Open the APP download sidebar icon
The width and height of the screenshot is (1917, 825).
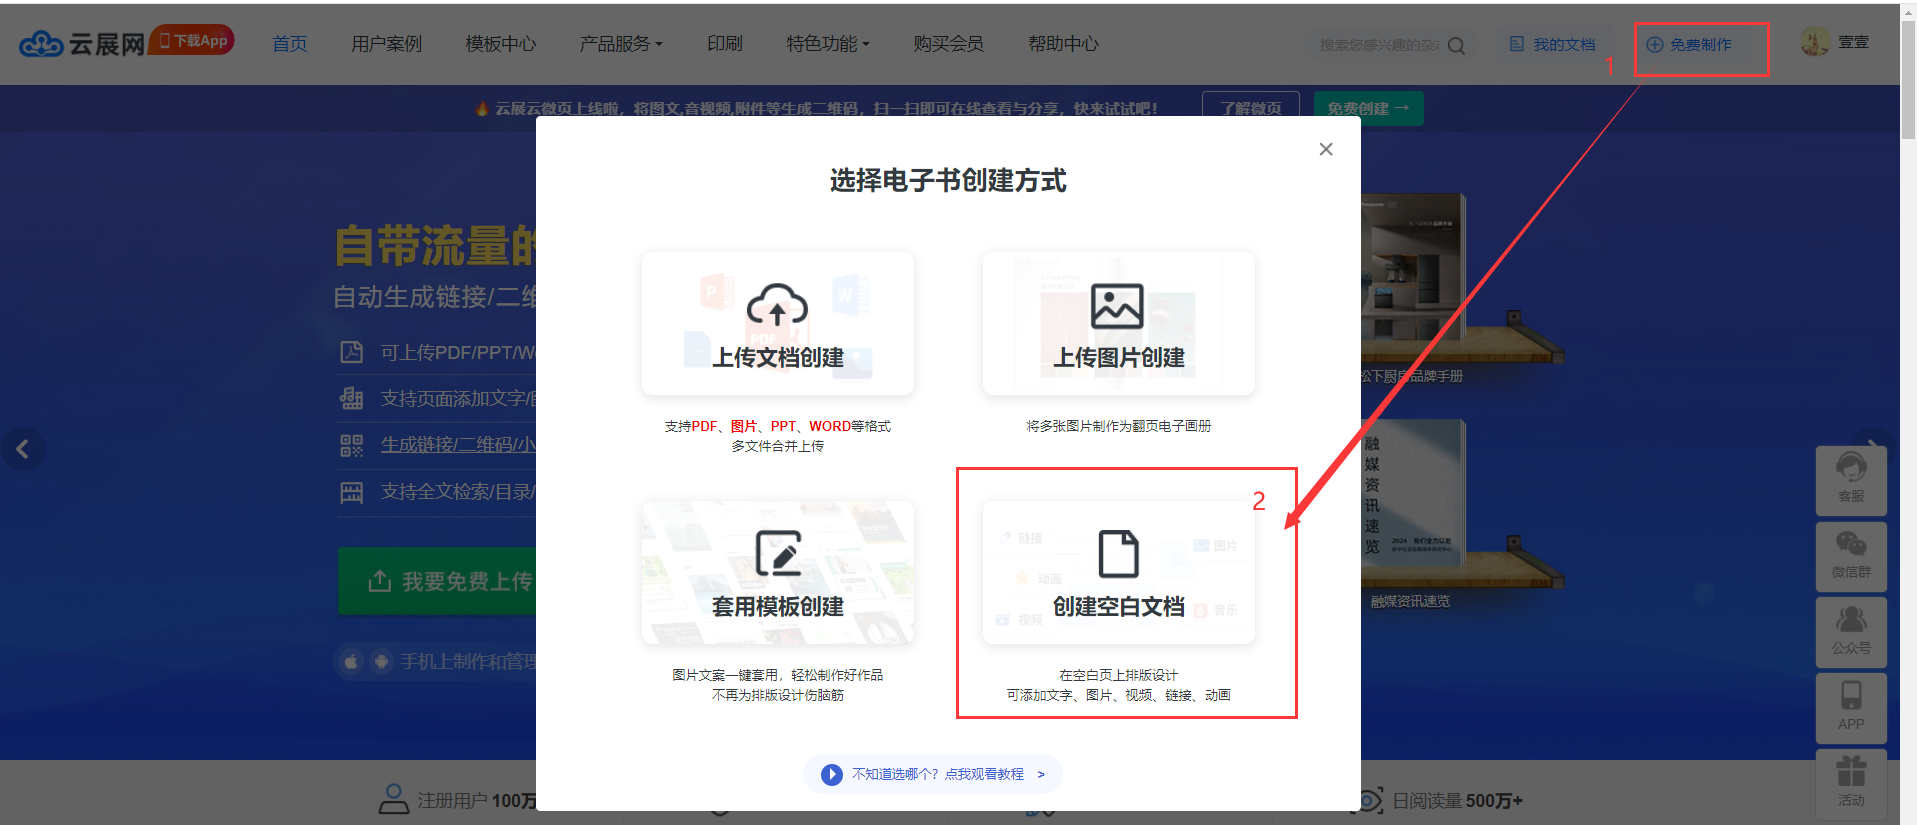(x=1850, y=705)
